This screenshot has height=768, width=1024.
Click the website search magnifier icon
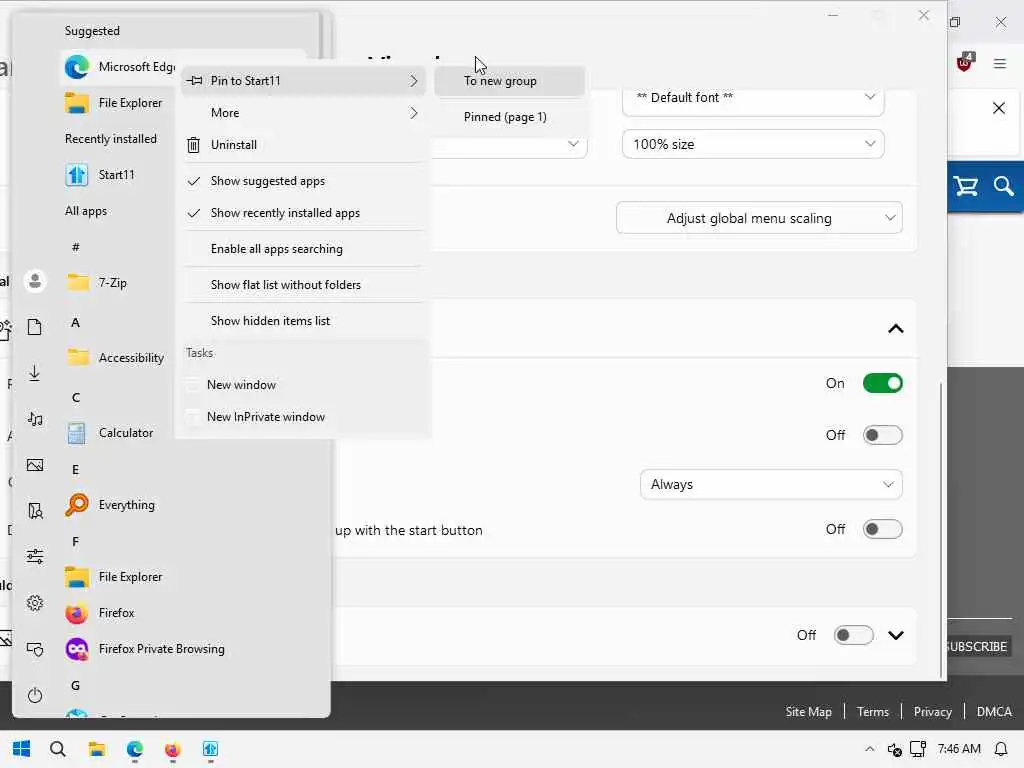coord(1004,187)
